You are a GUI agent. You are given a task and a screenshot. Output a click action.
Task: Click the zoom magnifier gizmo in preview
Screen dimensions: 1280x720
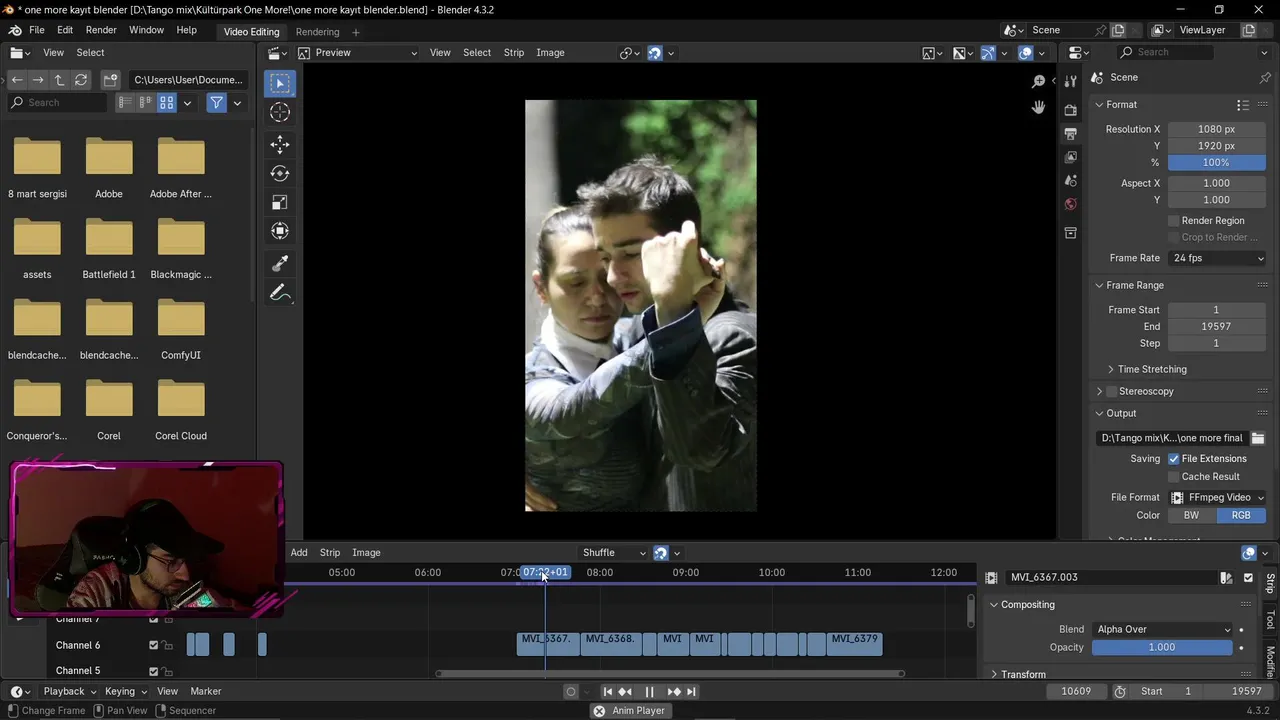tap(1038, 81)
